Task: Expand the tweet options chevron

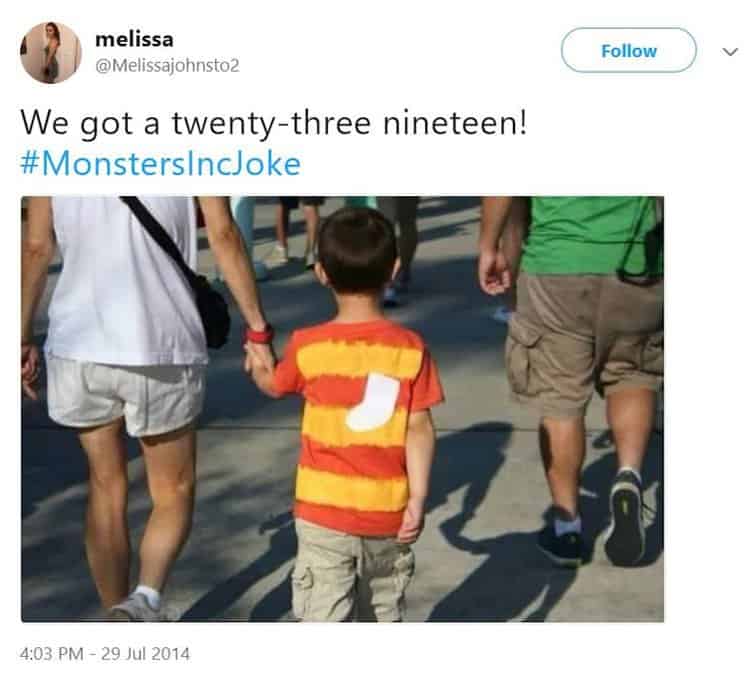Action: pos(730,51)
